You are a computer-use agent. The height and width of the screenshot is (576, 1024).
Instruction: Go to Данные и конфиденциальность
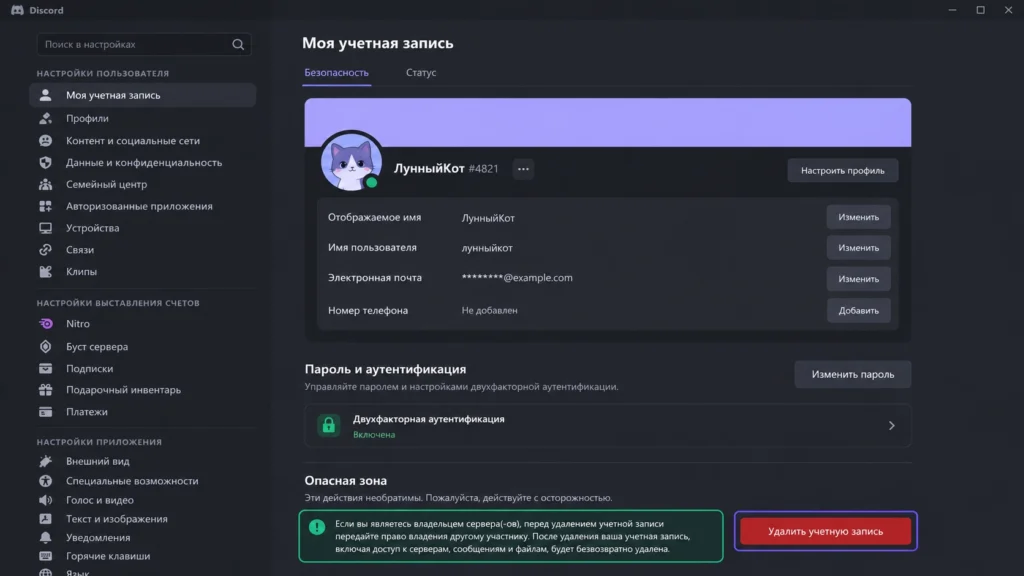coord(142,163)
